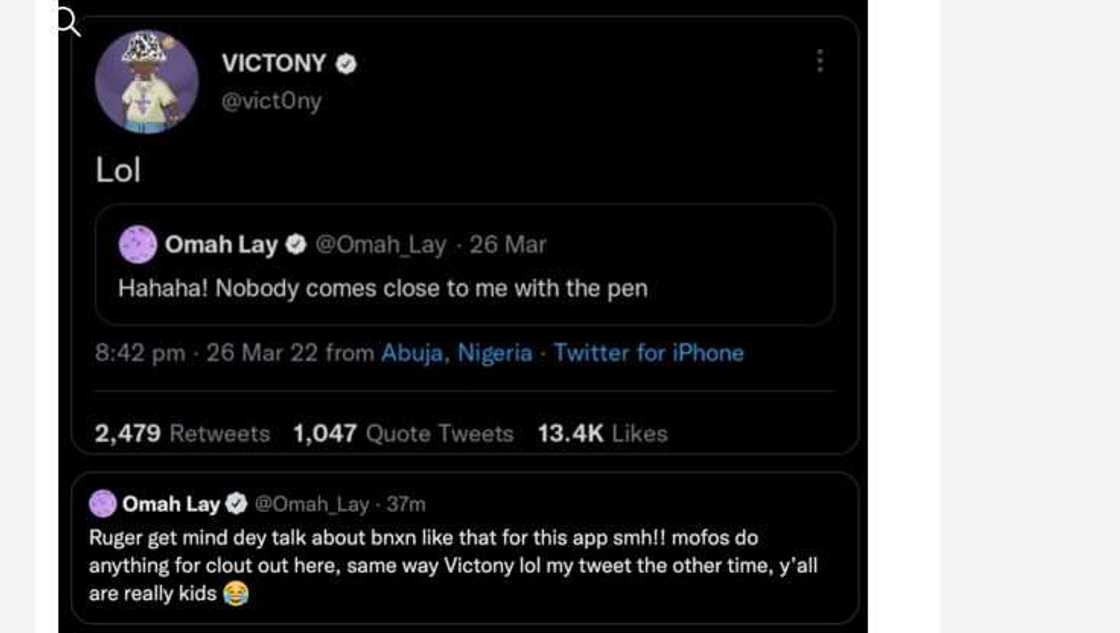Click the @Omah_Lay handle in quoted tweet
Image resolution: width=1120 pixels, height=633 pixels.
383,243
